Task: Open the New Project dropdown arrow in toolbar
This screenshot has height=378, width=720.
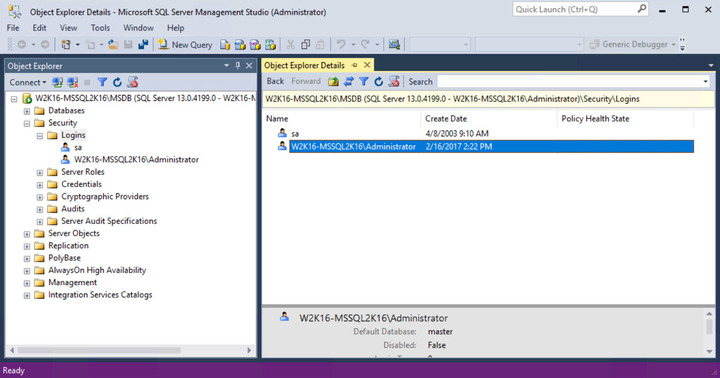Action: click(x=78, y=45)
